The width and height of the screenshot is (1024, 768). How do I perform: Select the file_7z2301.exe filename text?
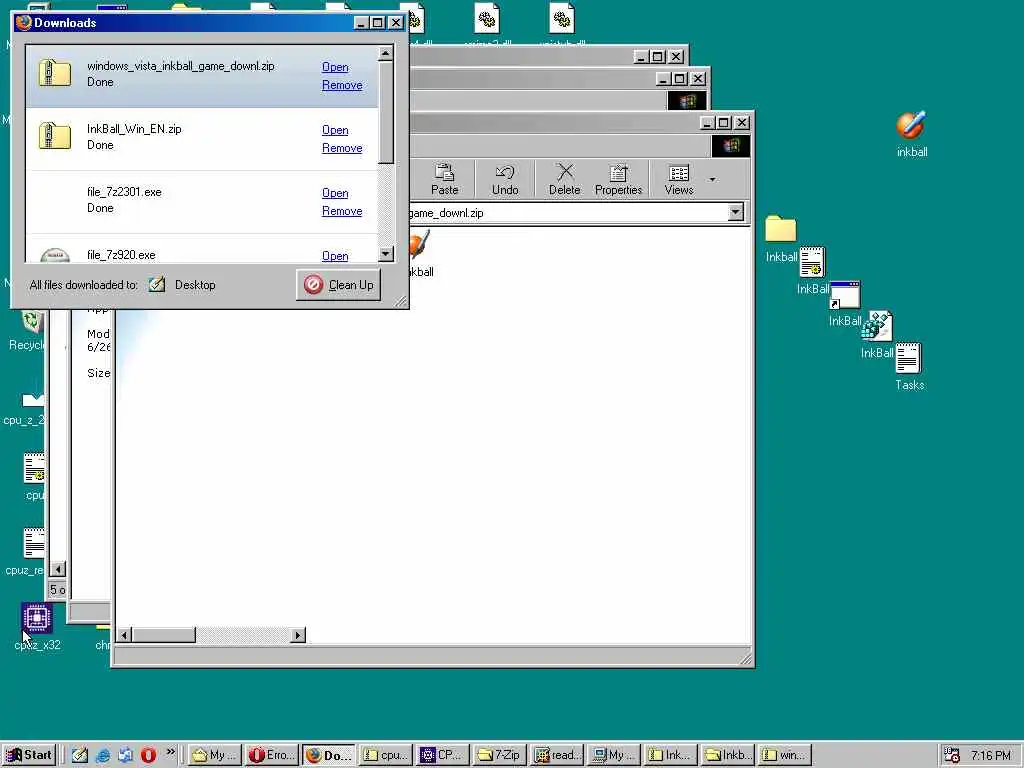click(x=124, y=192)
